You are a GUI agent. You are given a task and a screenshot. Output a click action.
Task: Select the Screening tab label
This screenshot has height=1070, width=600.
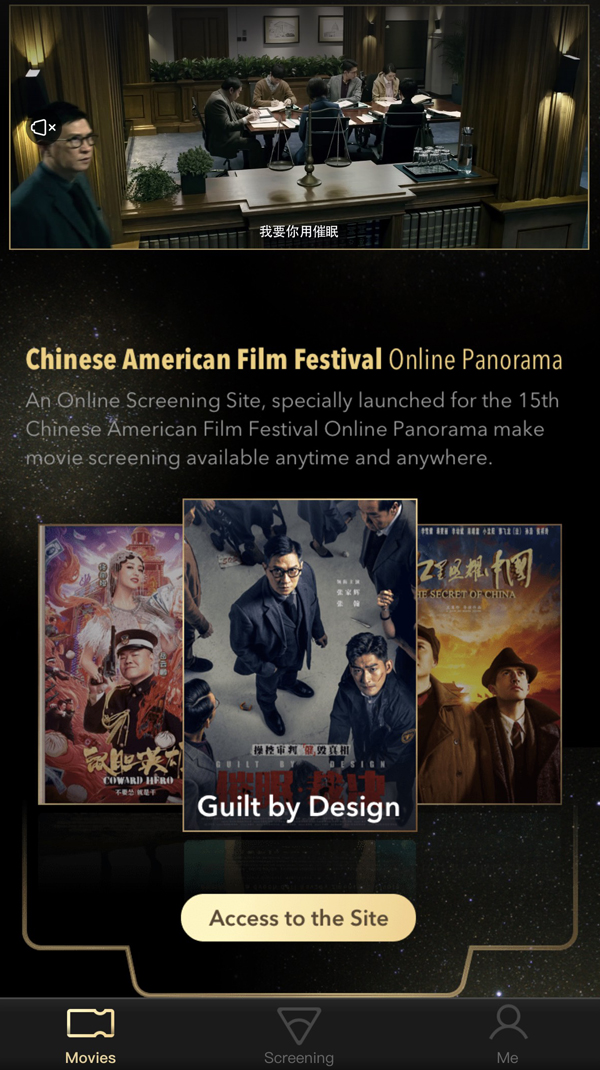point(299,1057)
